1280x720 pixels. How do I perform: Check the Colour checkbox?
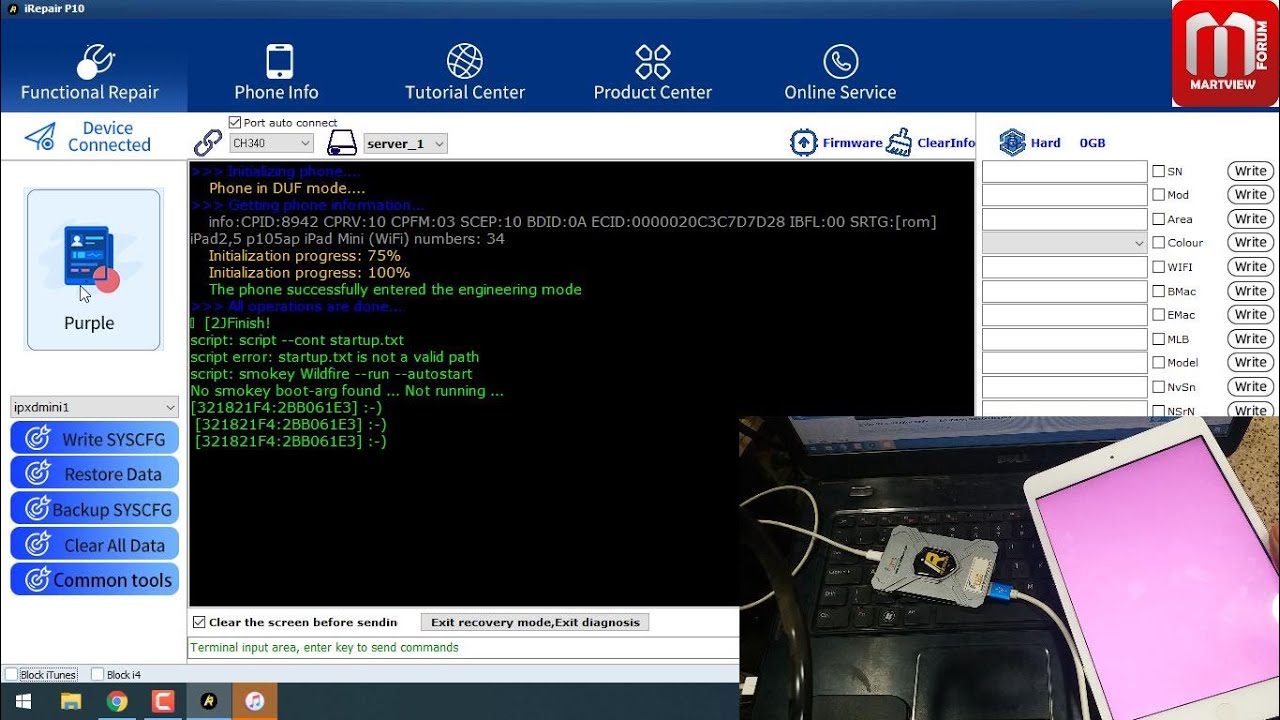point(1158,243)
